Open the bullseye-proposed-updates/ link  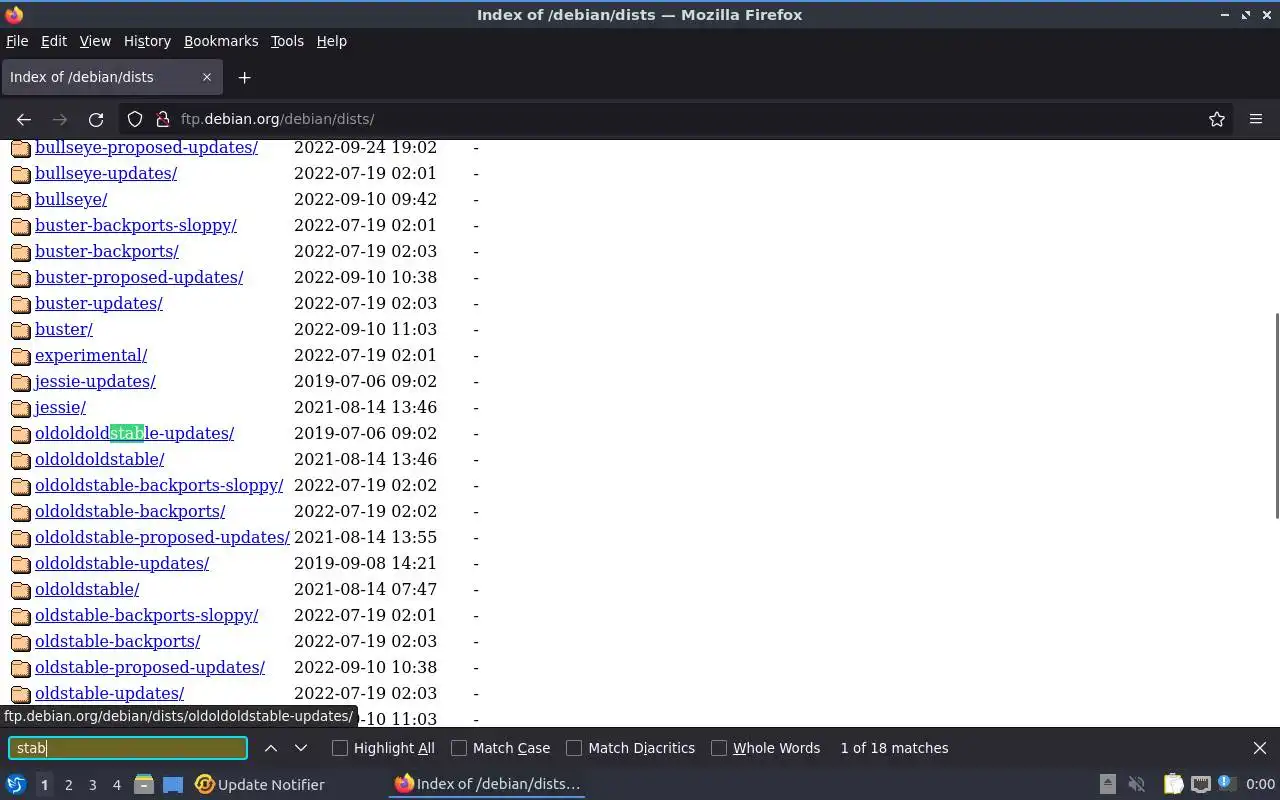pyautogui.click(x=146, y=147)
